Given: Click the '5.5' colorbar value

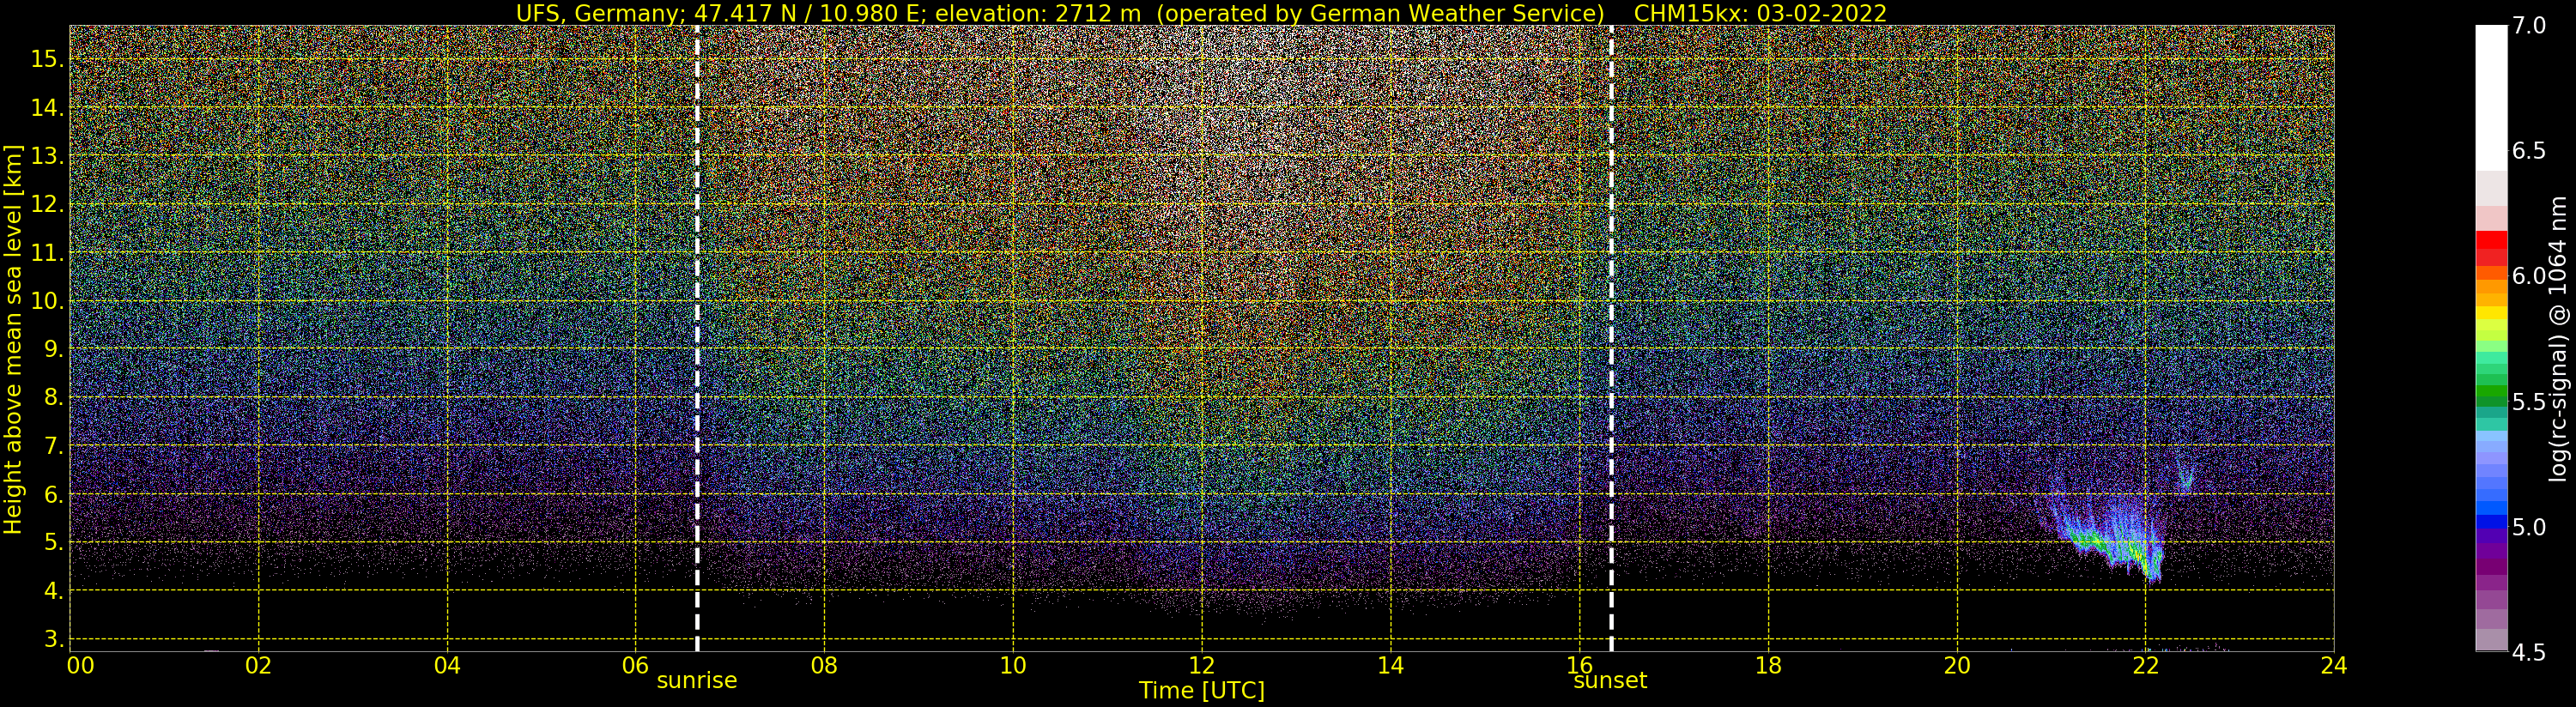Looking at the screenshot, I should (x=2529, y=402).
